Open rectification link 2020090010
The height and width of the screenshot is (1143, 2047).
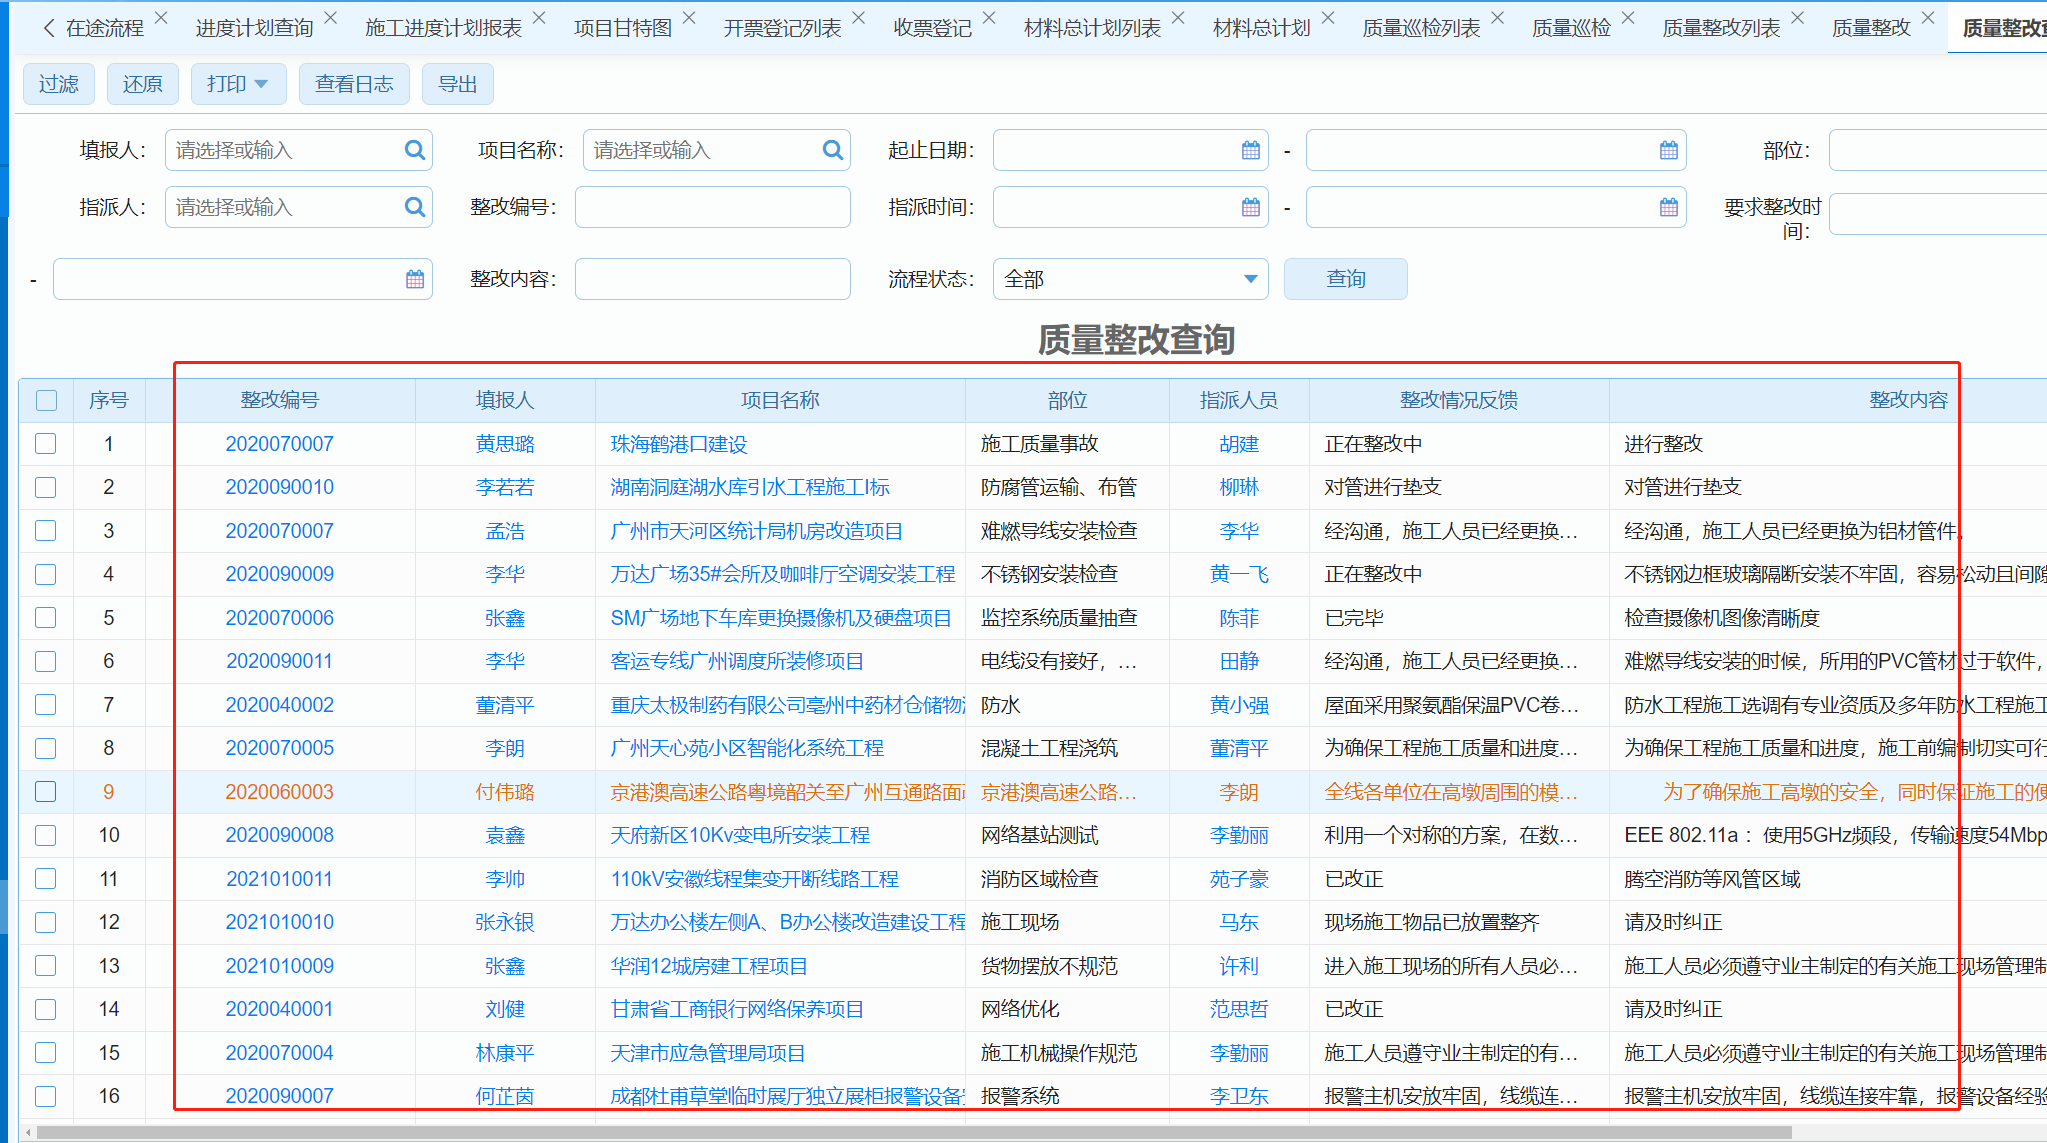point(279,487)
